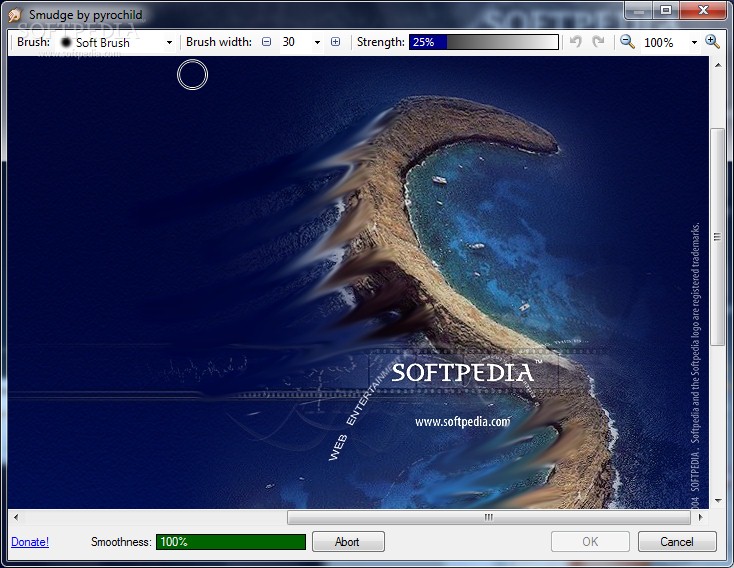Click the Smoothness bar showing 100%
The width and height of the screenshot is (734, 568).
click(x=231, y=542)
